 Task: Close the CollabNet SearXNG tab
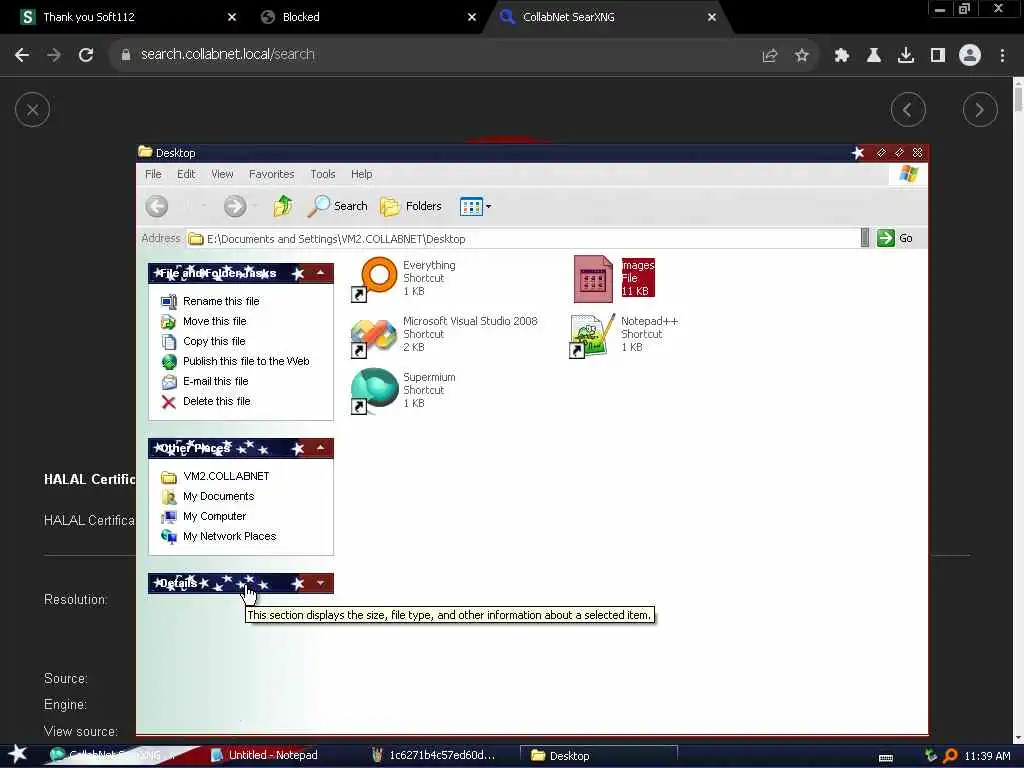click(712, 18)
